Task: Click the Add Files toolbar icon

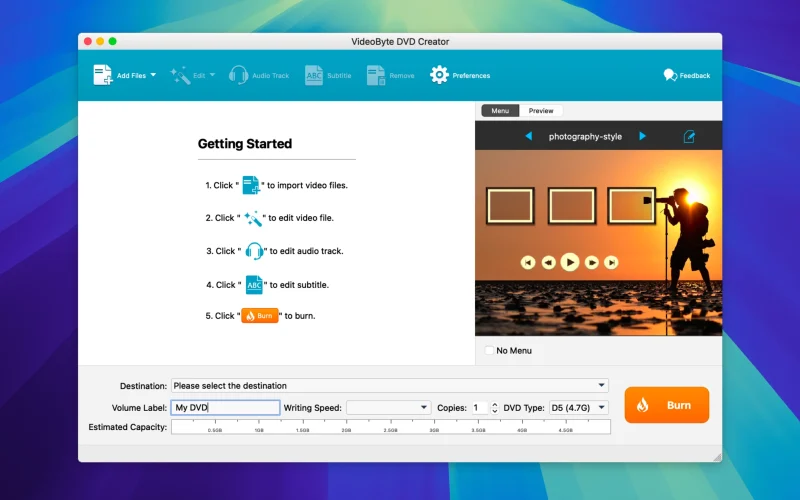Action: pos(103,75)
